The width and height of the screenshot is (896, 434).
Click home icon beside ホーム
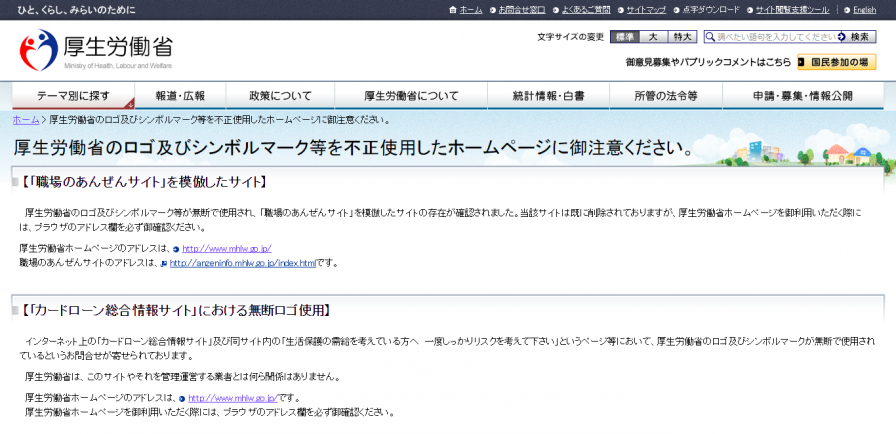pyautogui.click(x=453, y=10)
